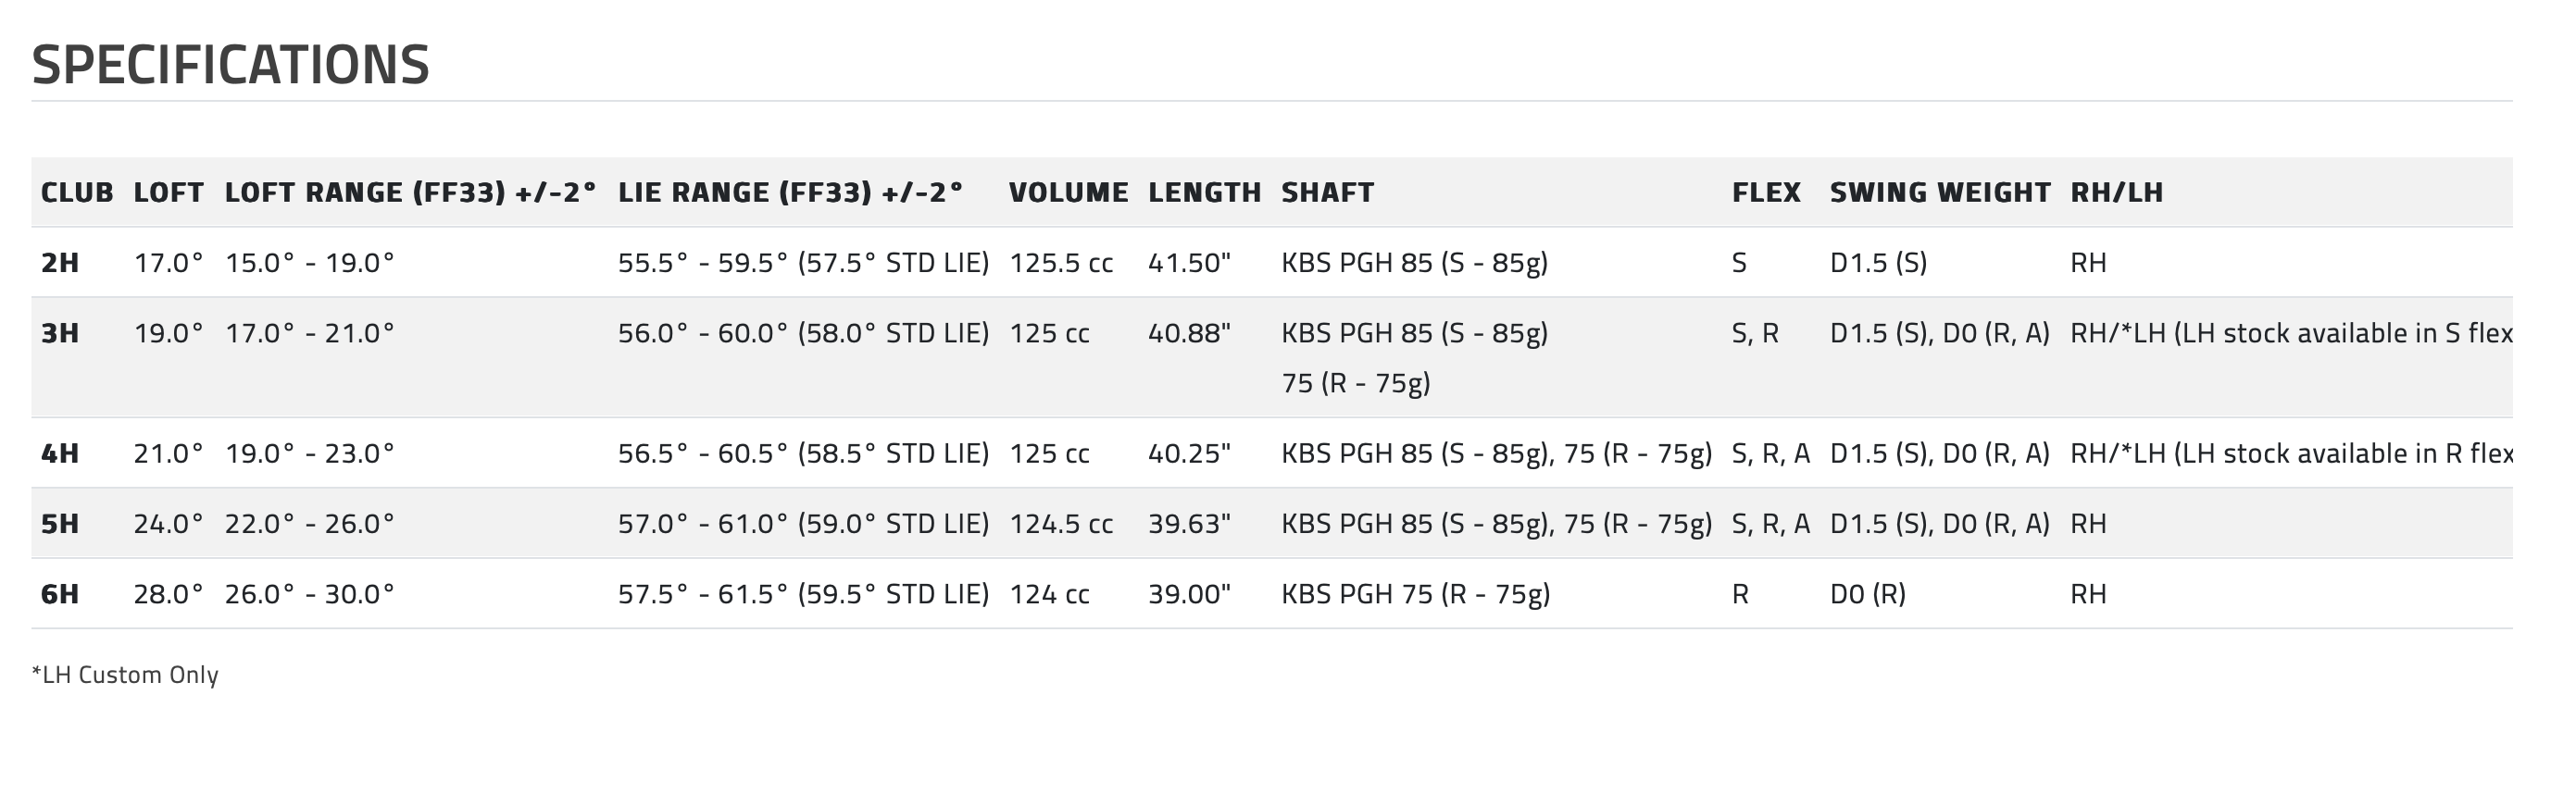Select the KBS PGH 75 (R - 75g) shaft cell
Screen dimensions: 2576x794
point(1416,594)
